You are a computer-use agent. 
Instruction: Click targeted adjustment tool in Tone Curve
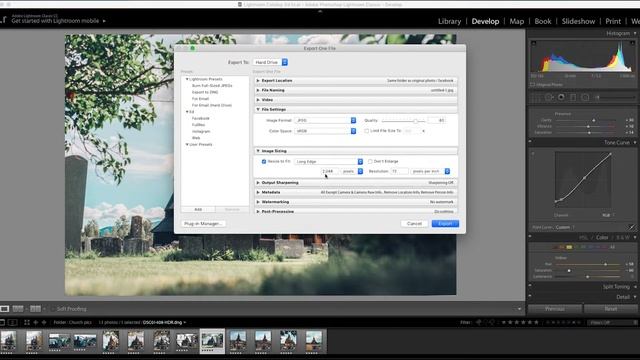tap(533, 154)
